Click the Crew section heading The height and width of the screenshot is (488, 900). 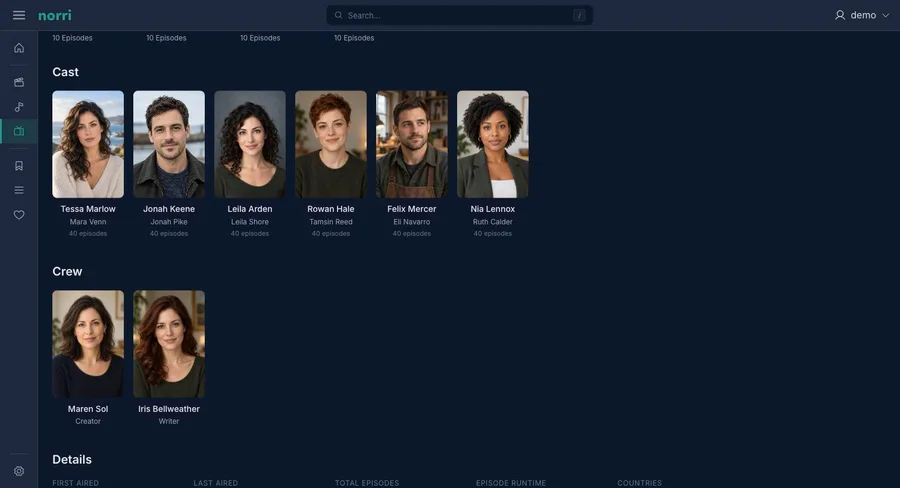click(x=67, y=272)
